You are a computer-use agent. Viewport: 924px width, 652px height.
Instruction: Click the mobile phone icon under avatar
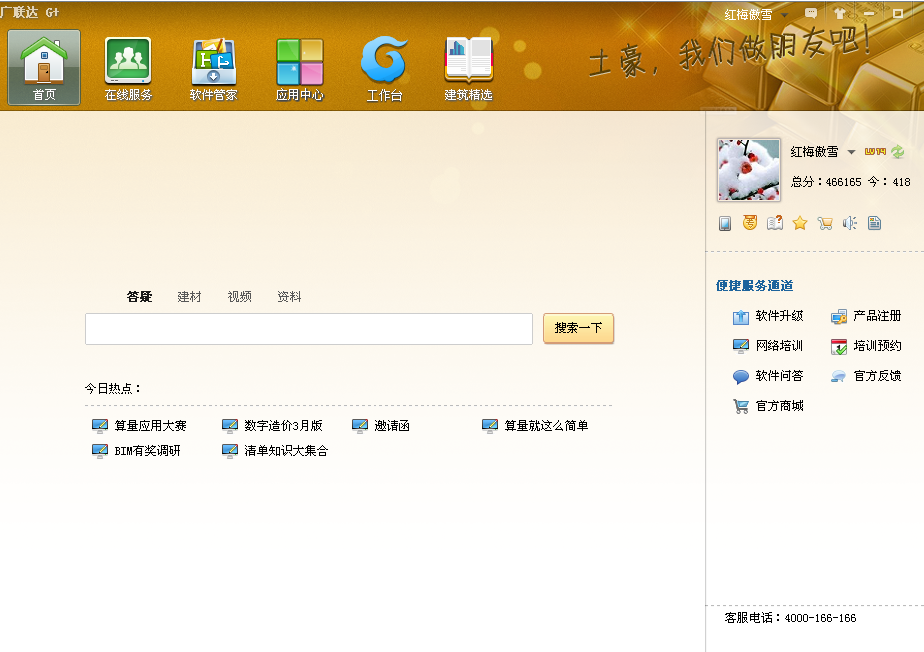click(x=725, y=223)
